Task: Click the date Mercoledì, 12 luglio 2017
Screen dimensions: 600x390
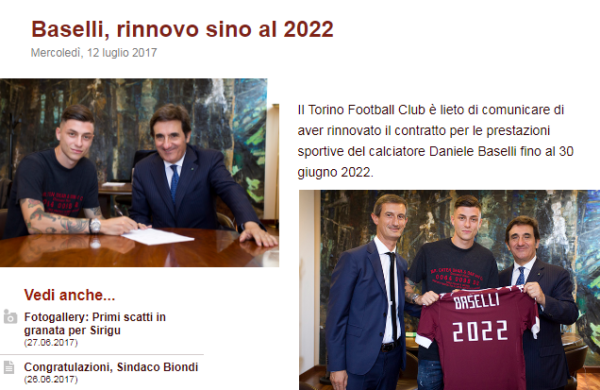Action: (x=94, y=52)
